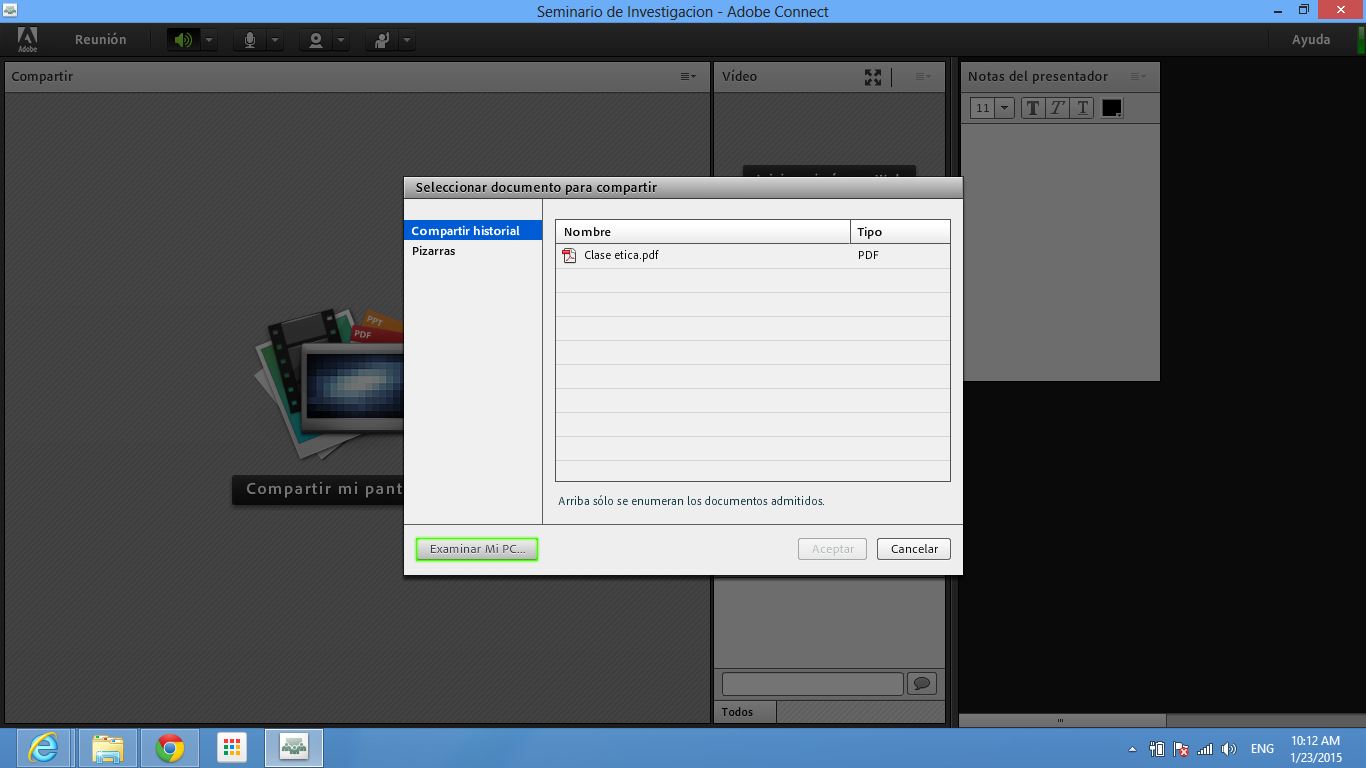Screen dimensions: 1366x768
Task: Open the Vídeo pod options menu
Action: pyautogui.click(x=922, y=76)
